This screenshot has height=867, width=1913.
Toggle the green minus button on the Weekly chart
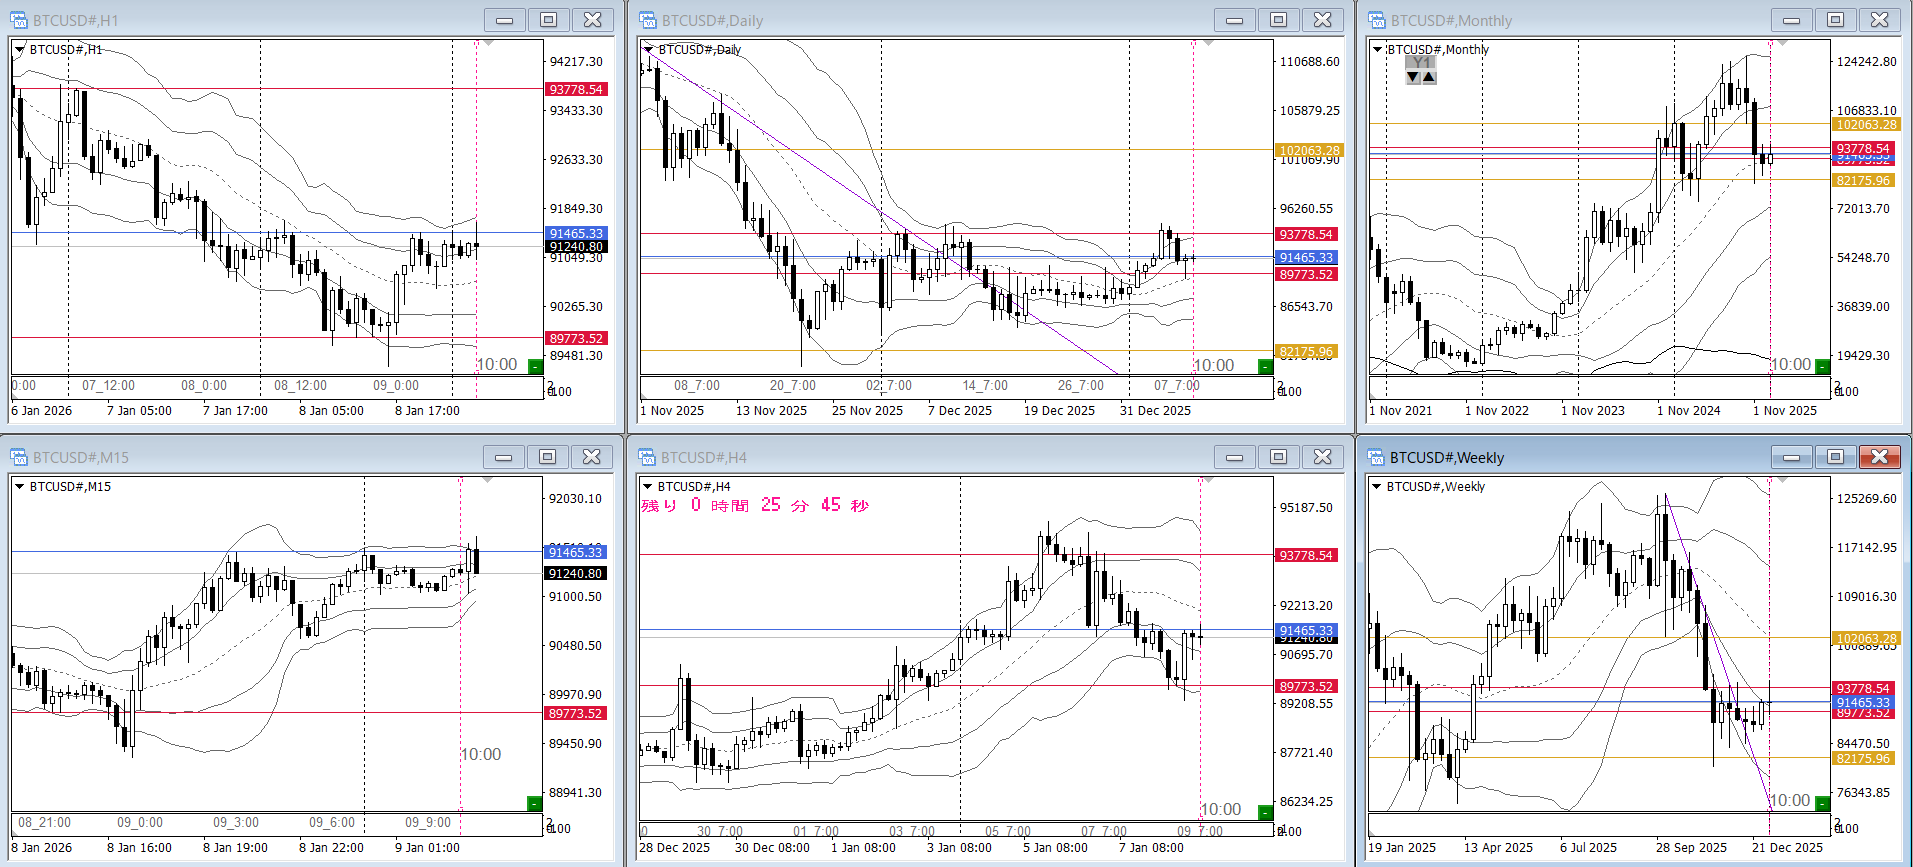1822,803
